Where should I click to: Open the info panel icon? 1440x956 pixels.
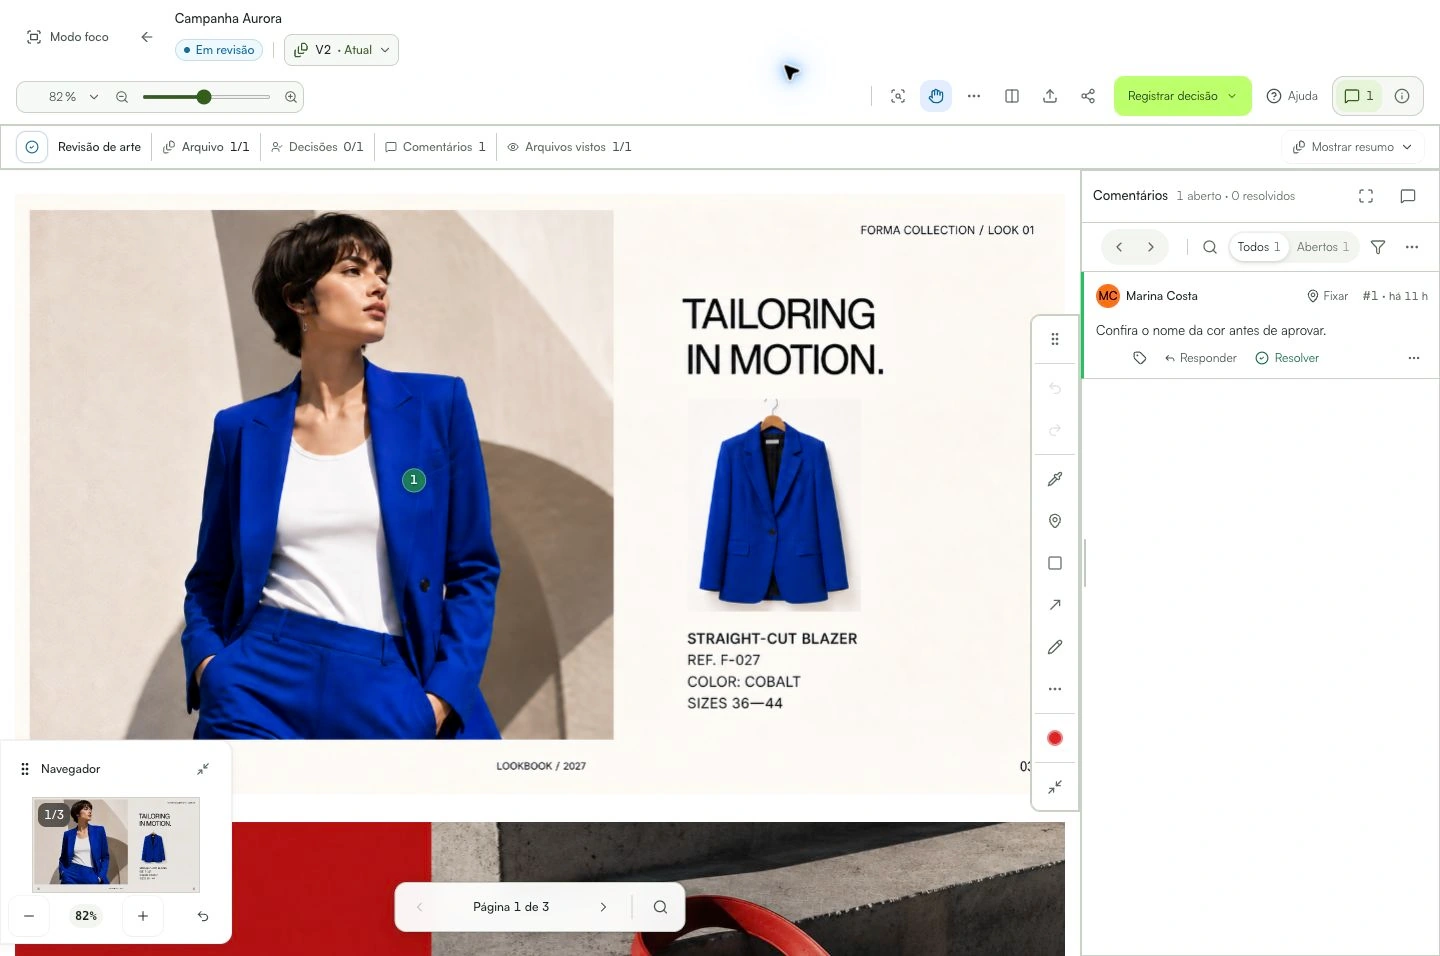click(1402, 96)
